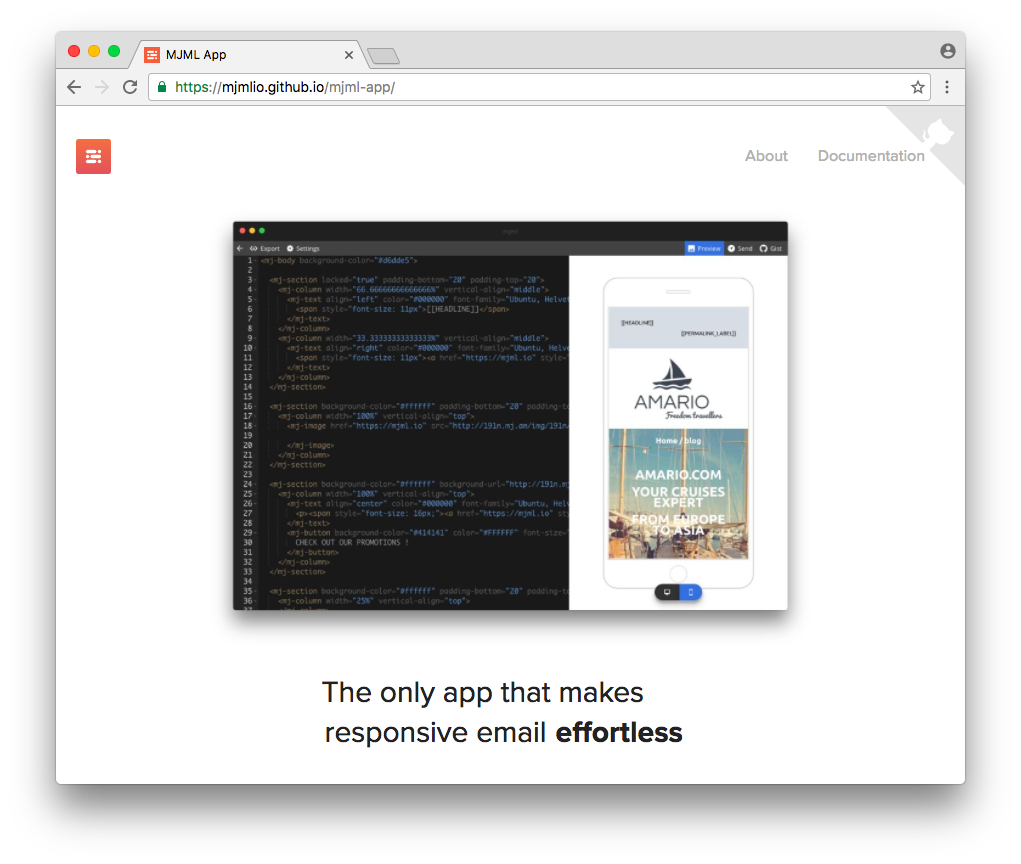Open the About page
This screenshot has height=864, width=1021.
pyautogui.click(x=766, y=156)
